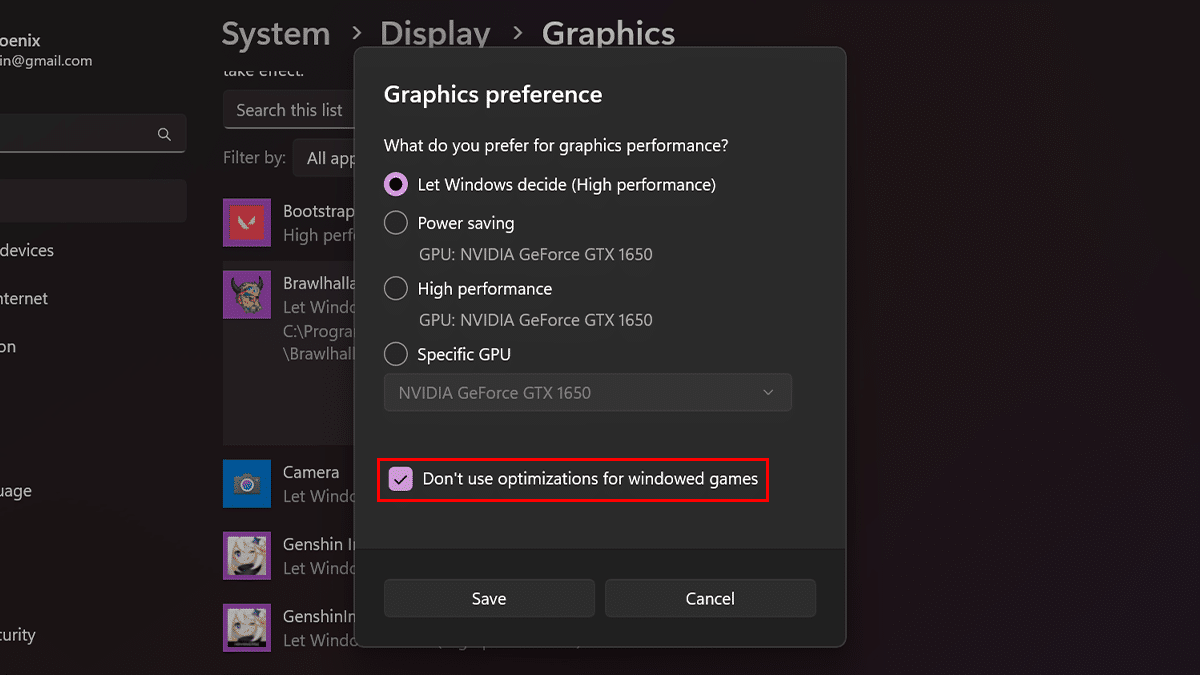Click the search magnifier icon
The image size is (1200, 675).
[x=164, y=133]
